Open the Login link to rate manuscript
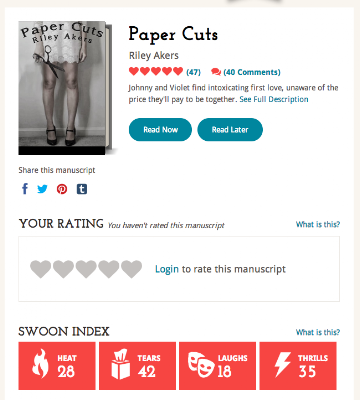The width and height of the screenshot is (360, 400). coord(167,269)
